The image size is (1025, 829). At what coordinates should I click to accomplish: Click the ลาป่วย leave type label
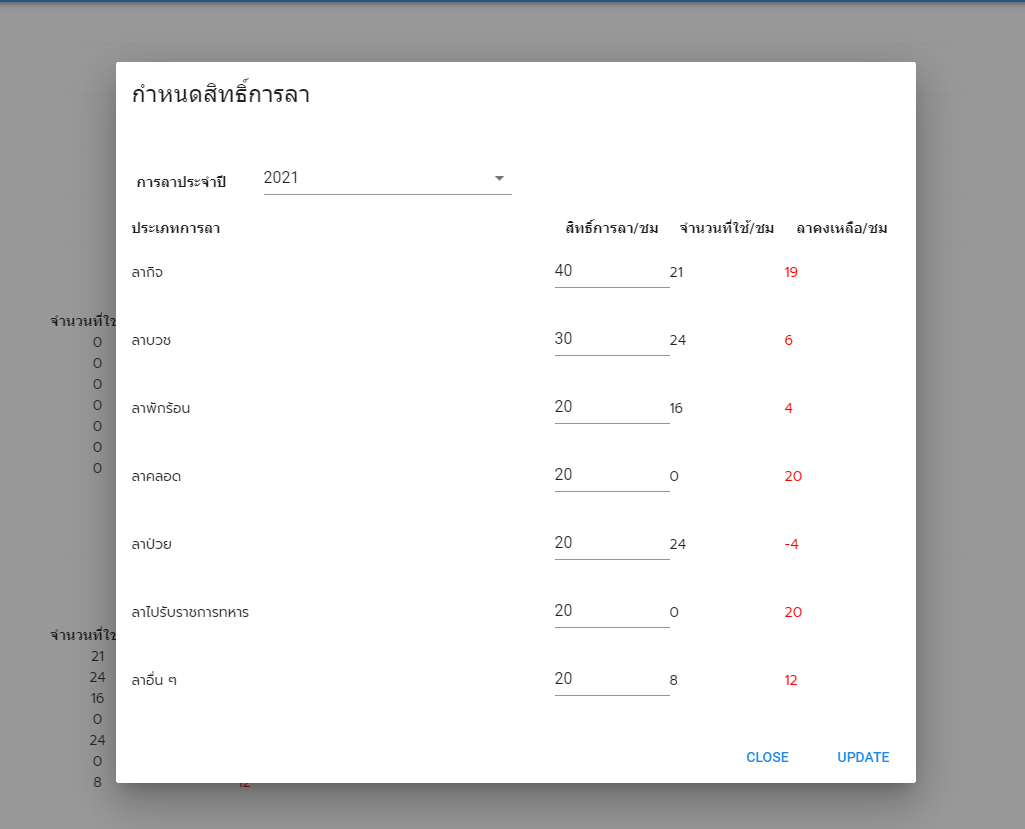[x=152, y=543]
